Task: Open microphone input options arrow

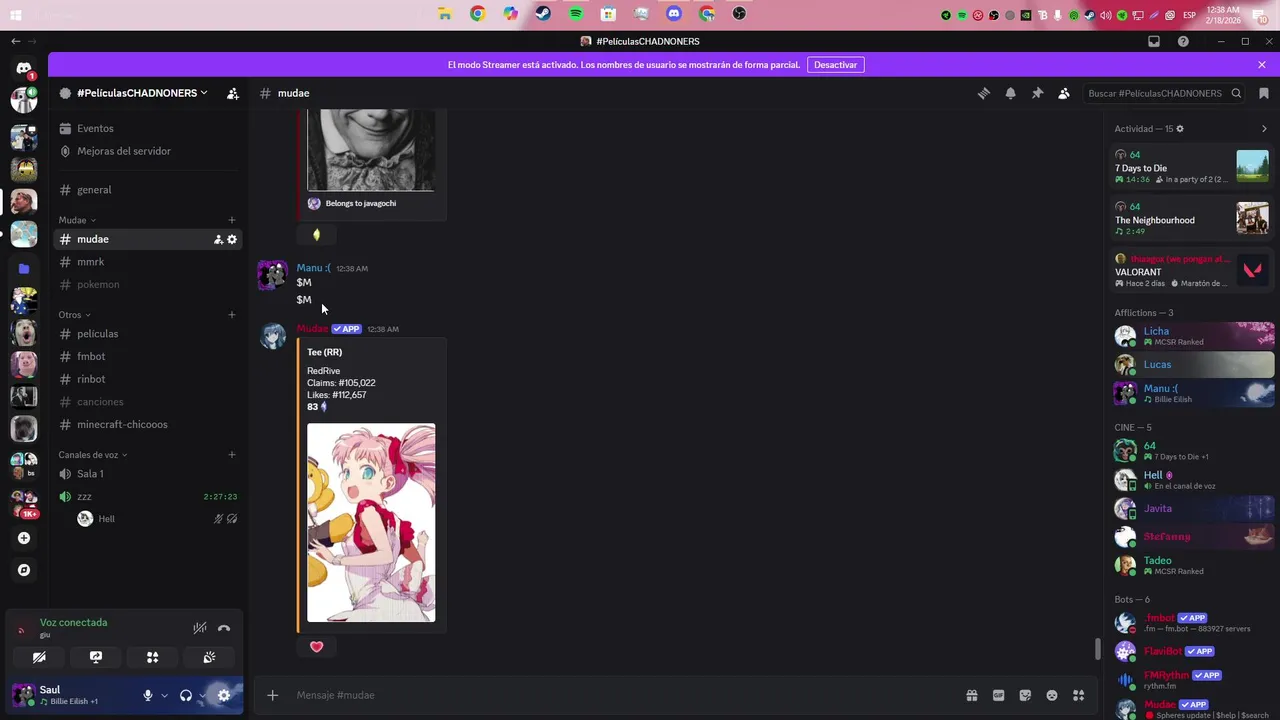Action: pyautogui.click(x=164, y=695)
